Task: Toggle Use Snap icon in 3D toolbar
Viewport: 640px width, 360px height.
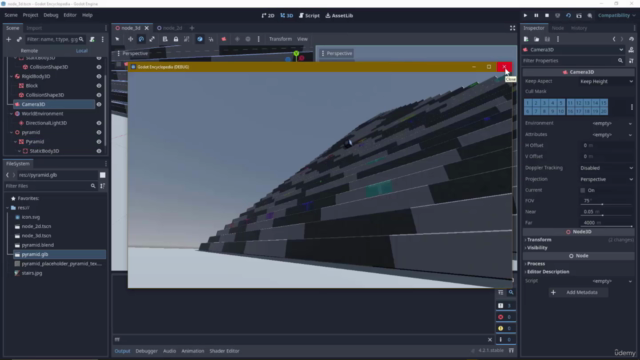Action: coord(211,39)
